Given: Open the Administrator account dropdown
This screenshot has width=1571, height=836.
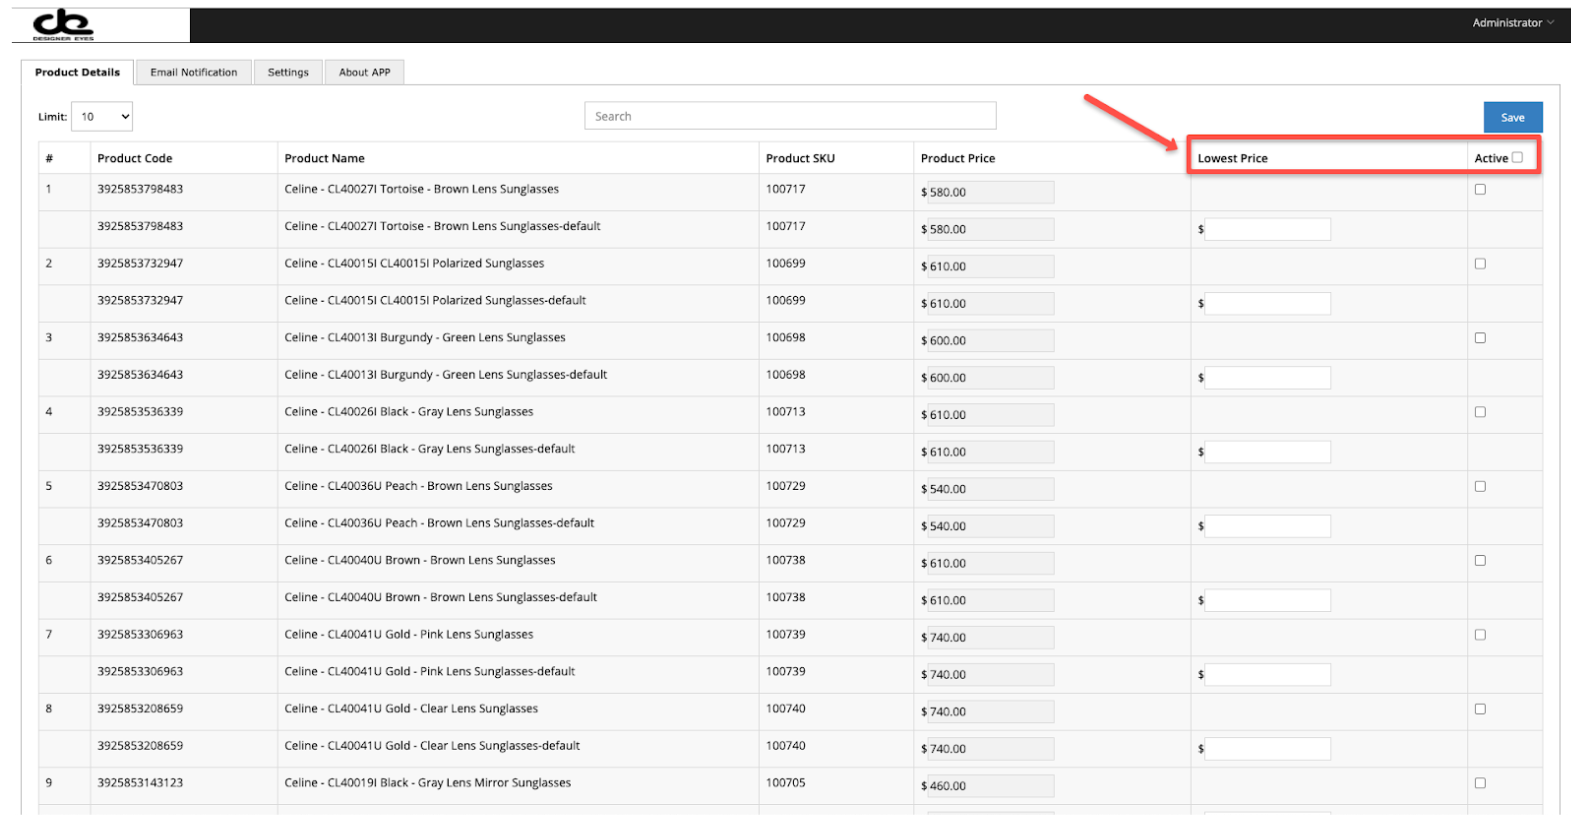Looking at the screenshot, I should (1512, 23).
